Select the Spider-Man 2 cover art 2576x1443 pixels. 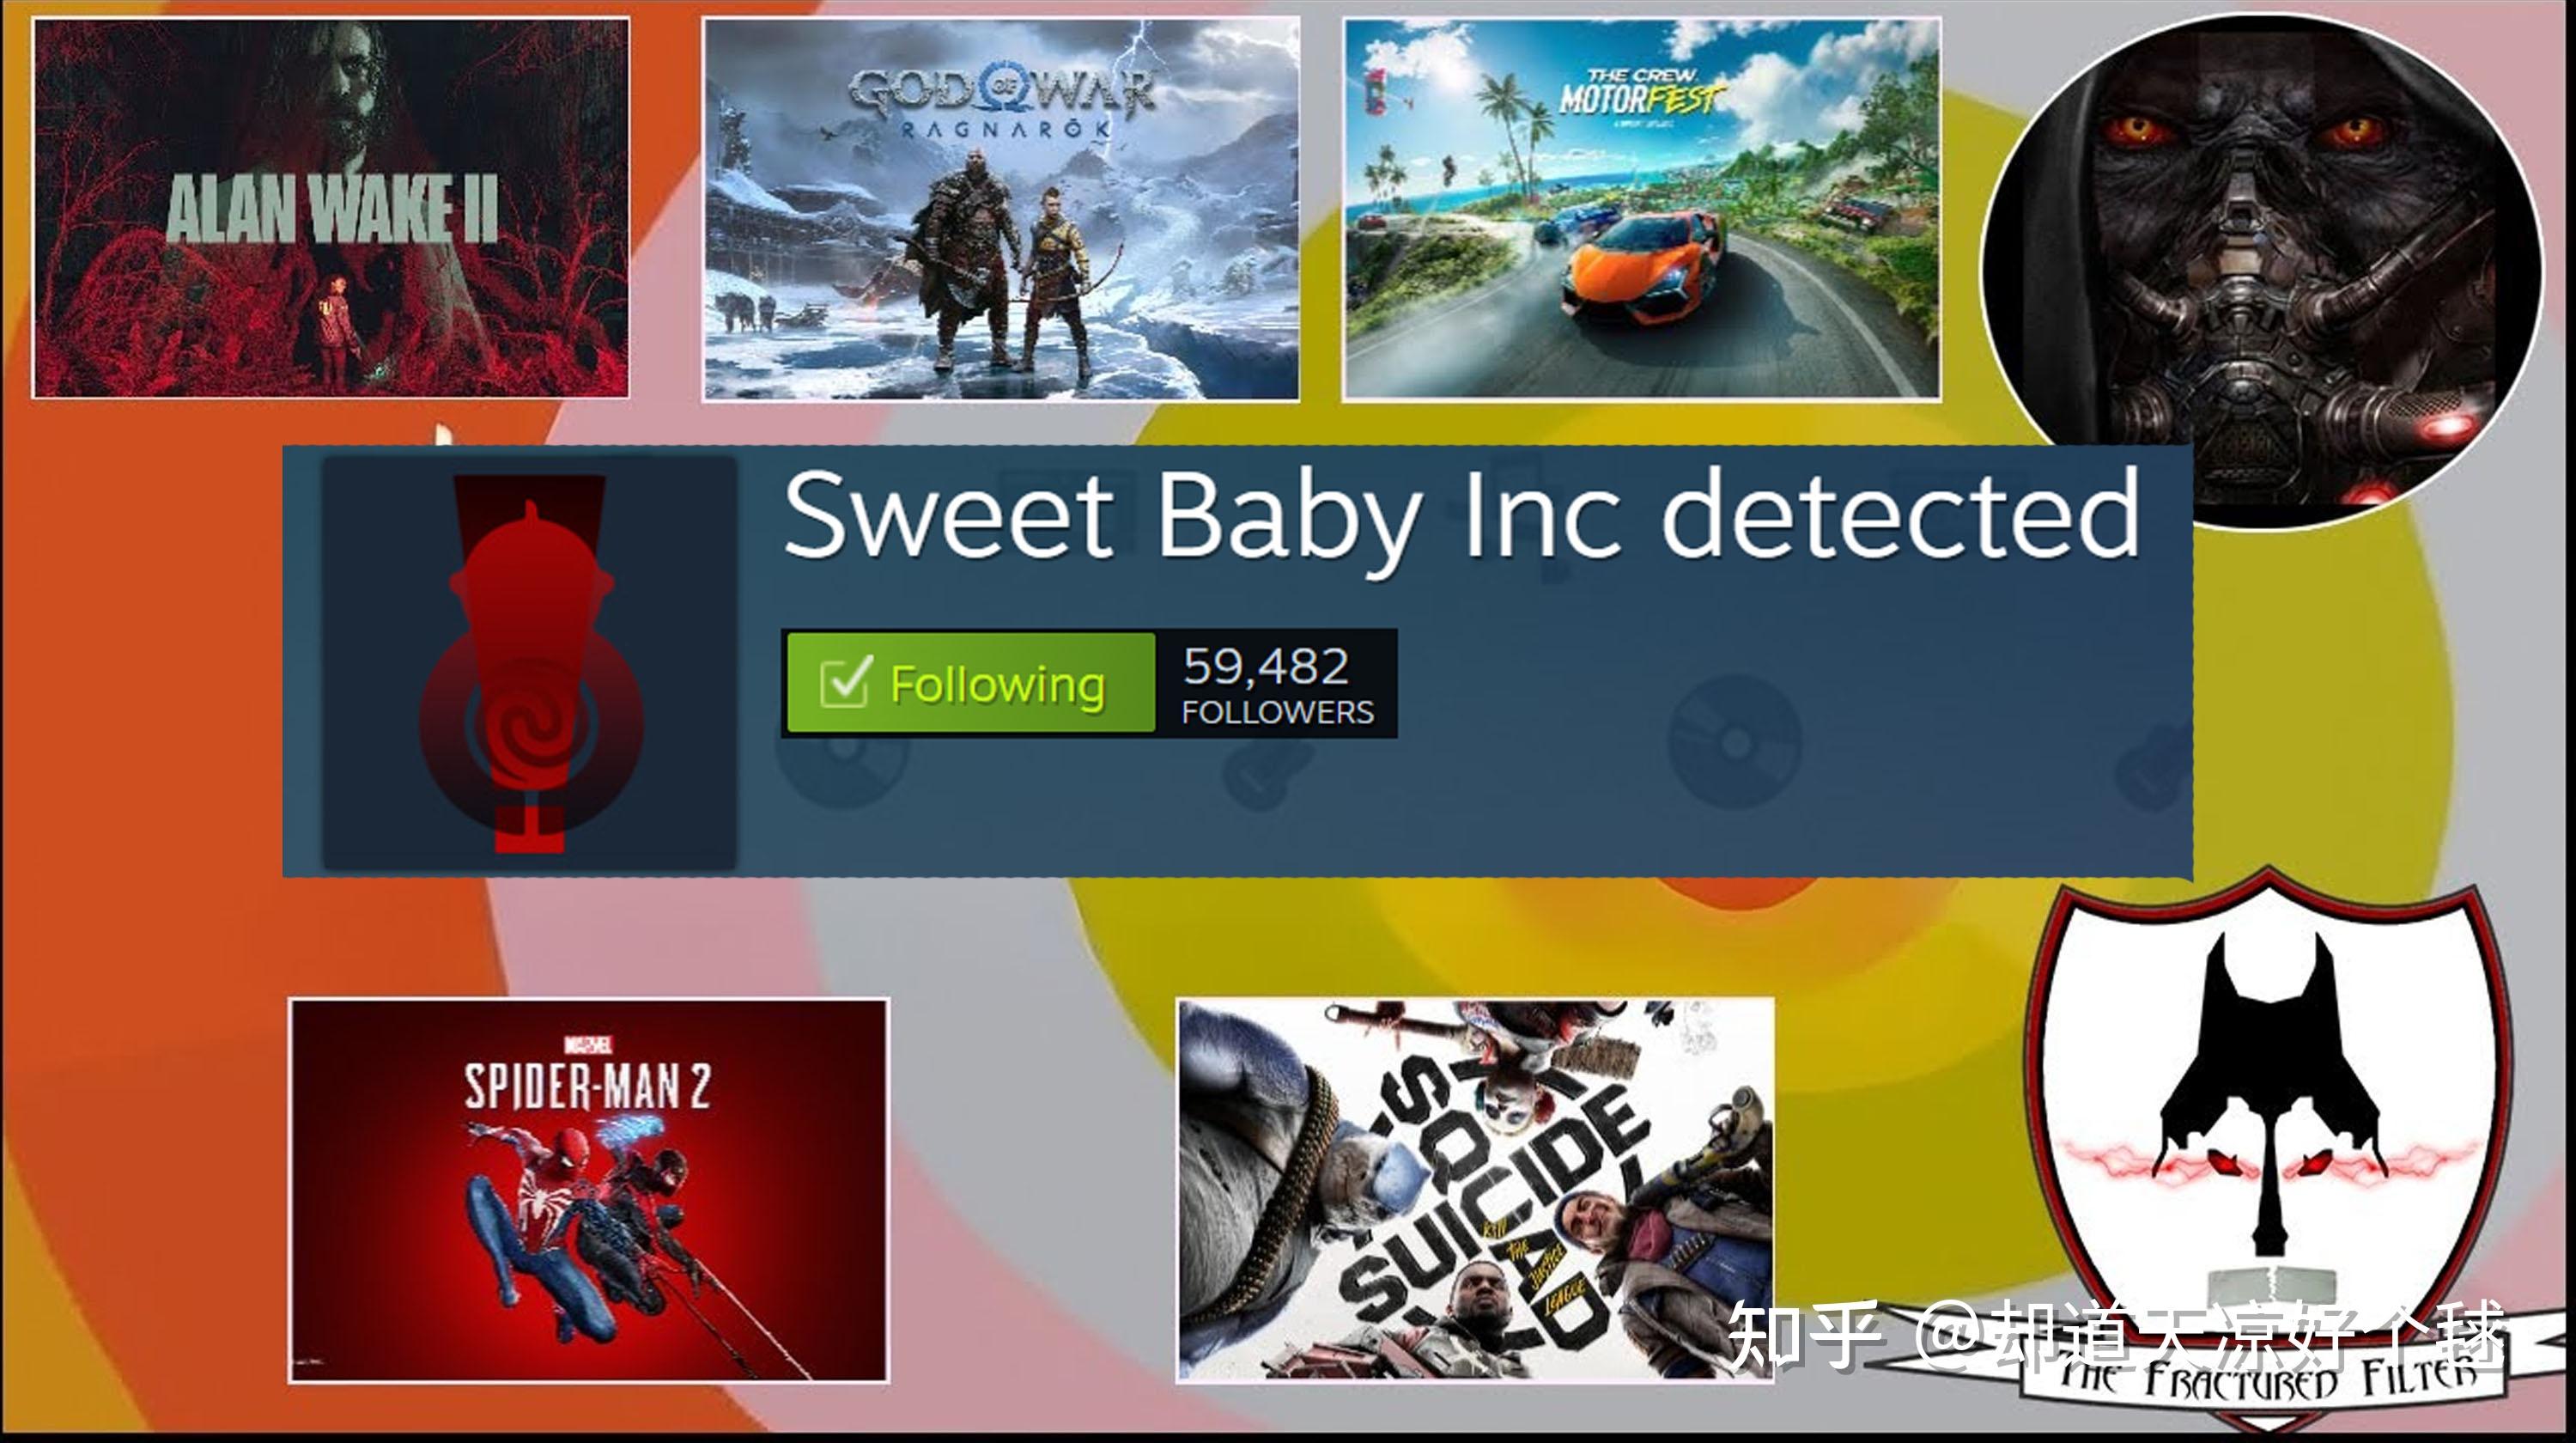click(x=588, y=1190)
